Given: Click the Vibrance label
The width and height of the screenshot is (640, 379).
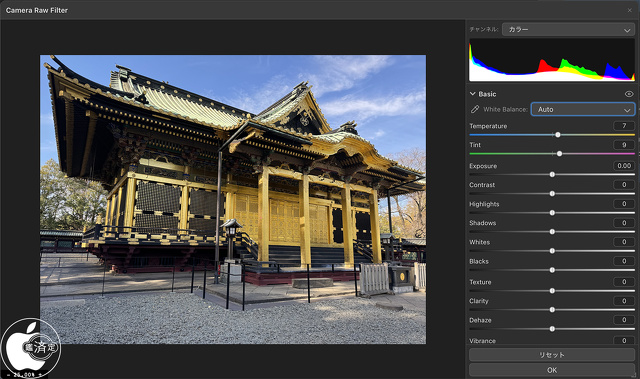Looking at the screenshot, I should coord(482,341).
